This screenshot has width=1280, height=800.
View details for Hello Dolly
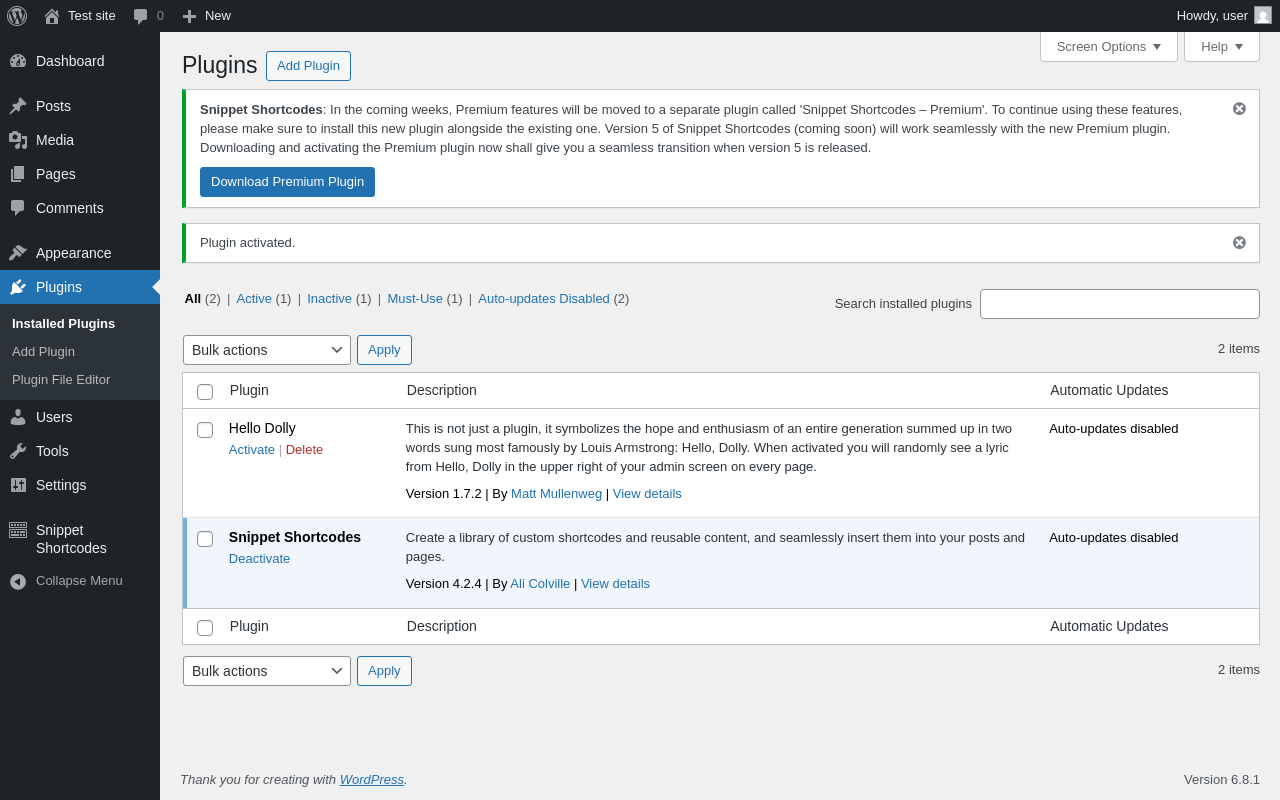point(647,494)
